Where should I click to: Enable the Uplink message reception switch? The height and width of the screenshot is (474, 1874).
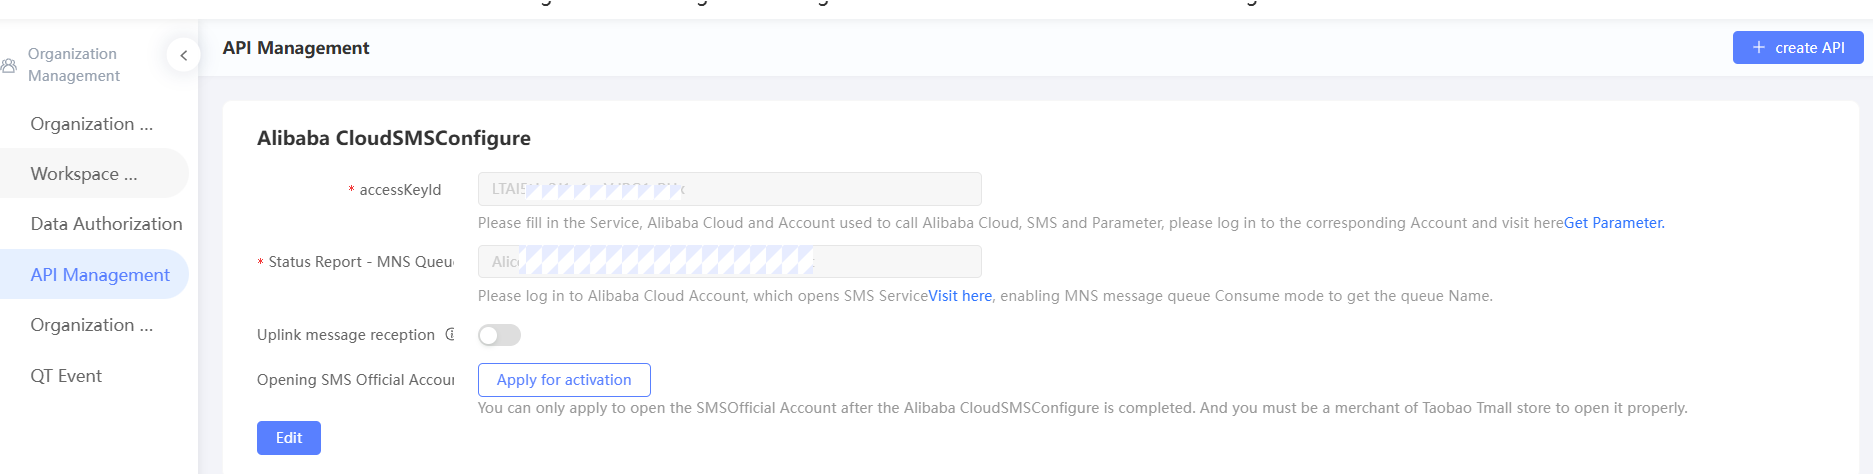coord(499,335)
